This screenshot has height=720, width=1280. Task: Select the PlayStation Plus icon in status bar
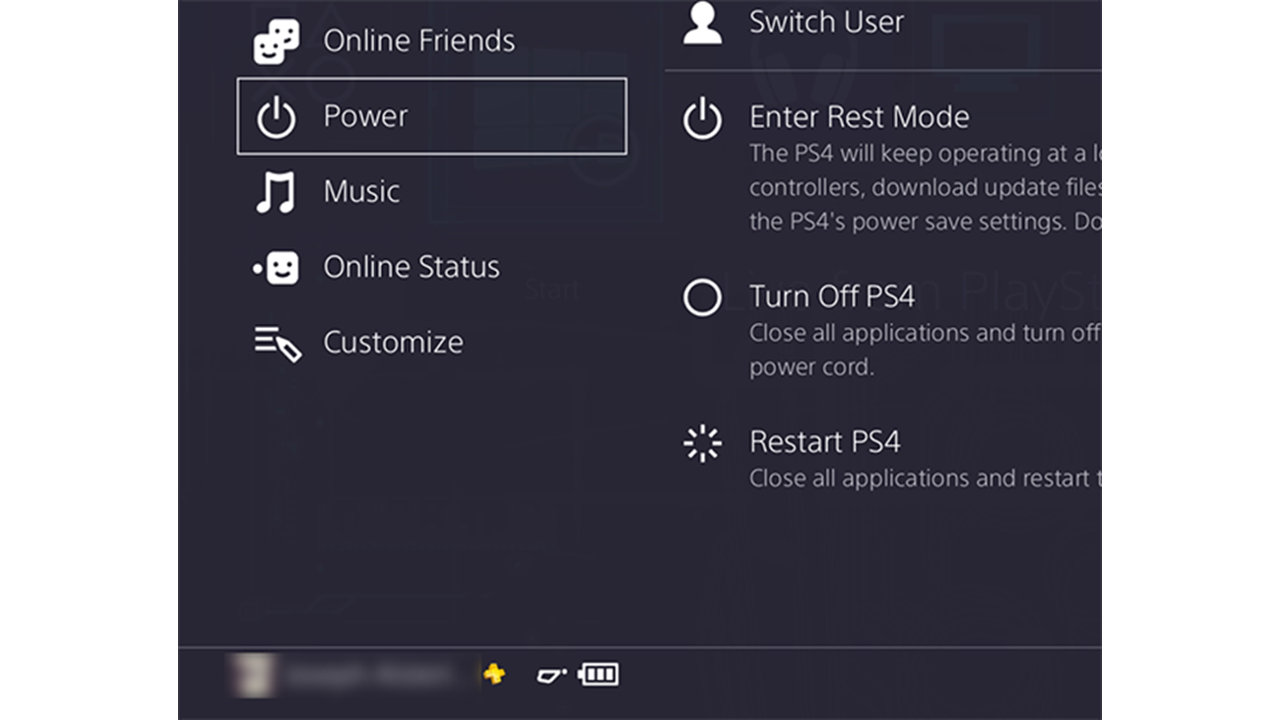pyautogui.click(x=494, y=673)
